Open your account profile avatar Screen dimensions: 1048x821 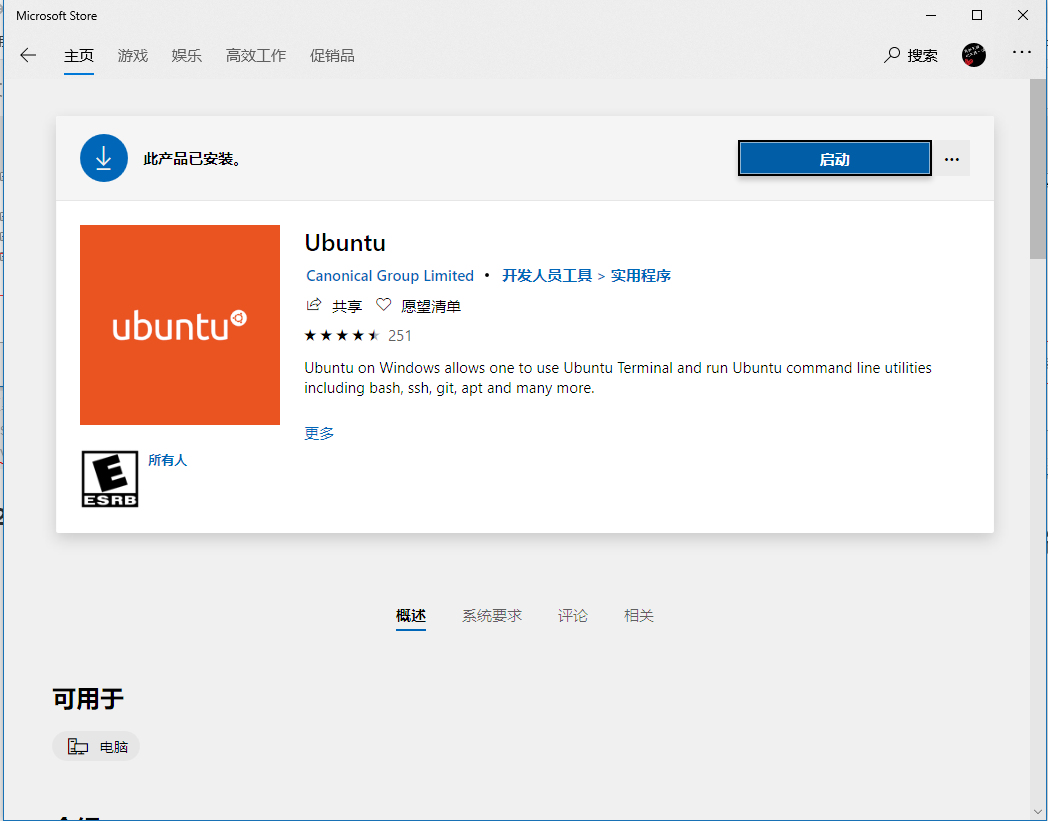[x=973, y=55]
